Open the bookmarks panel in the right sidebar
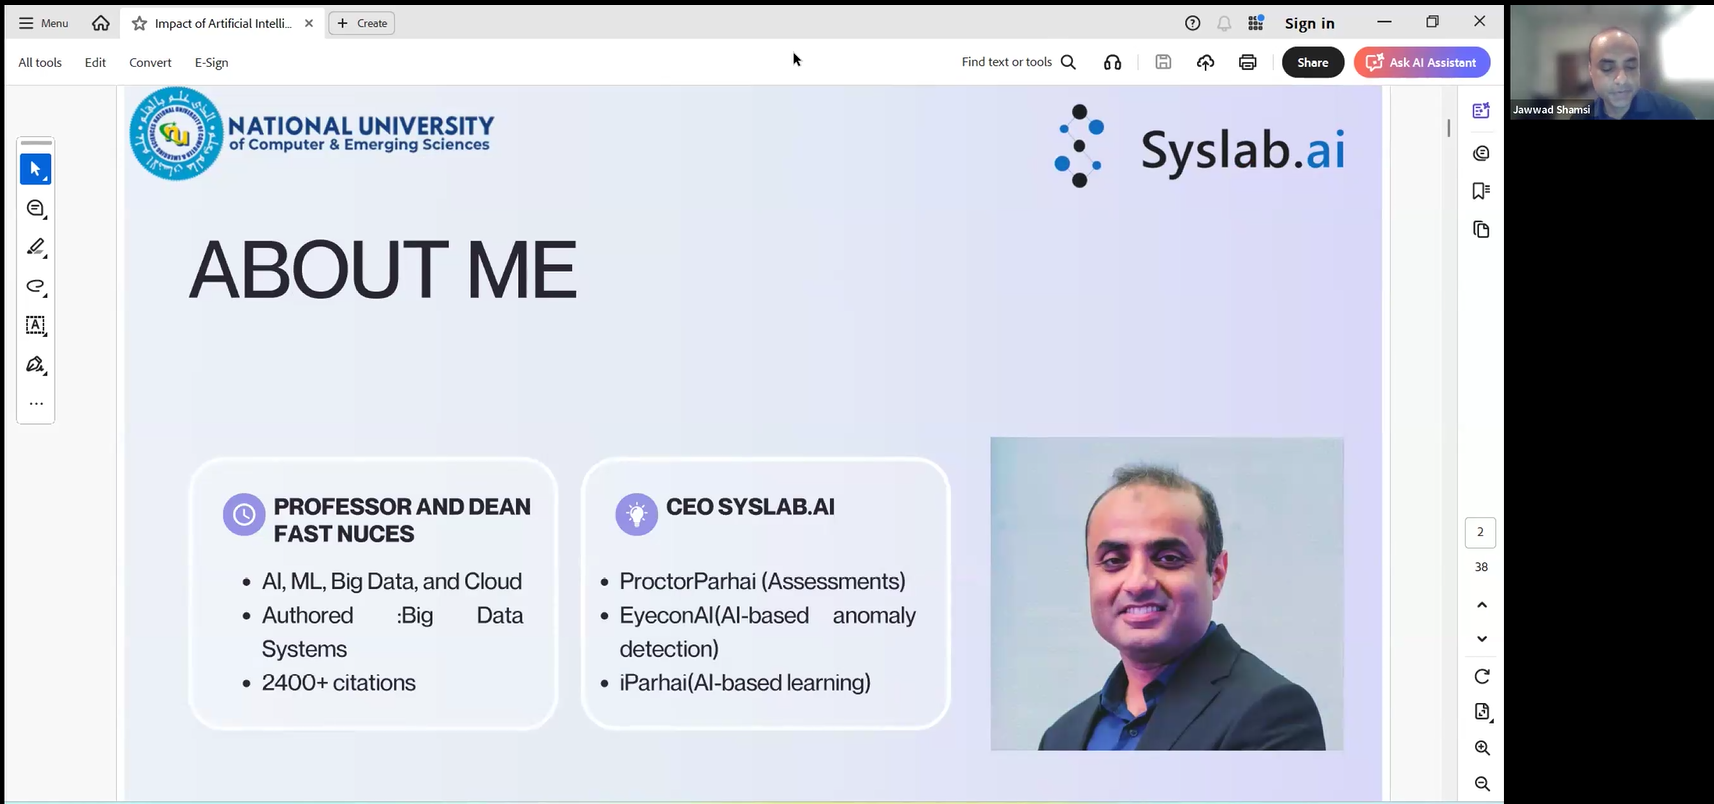 (1481, 191)
